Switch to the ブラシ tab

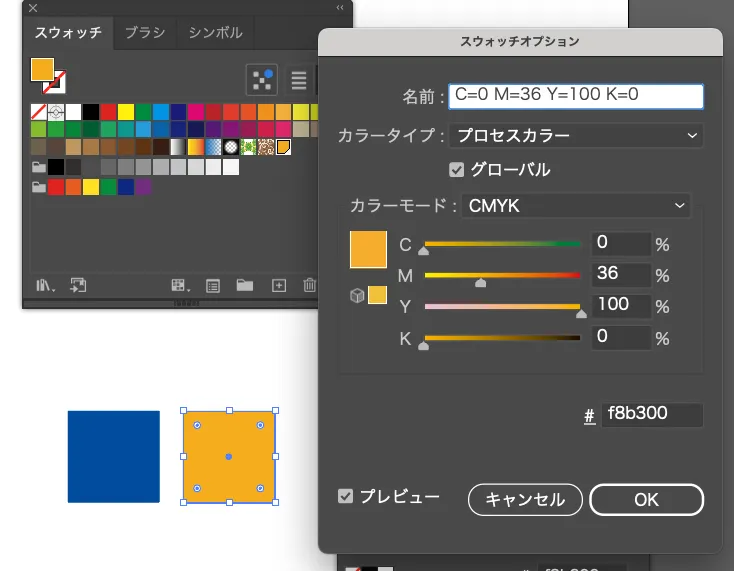(145, 33)
